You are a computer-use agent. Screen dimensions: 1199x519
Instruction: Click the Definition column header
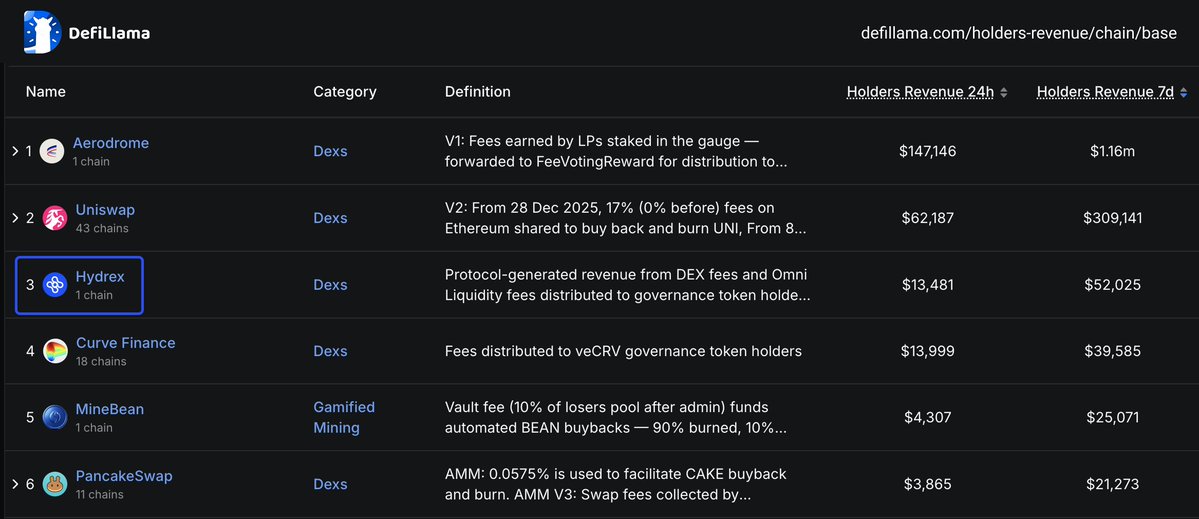[x=478, y=92]
